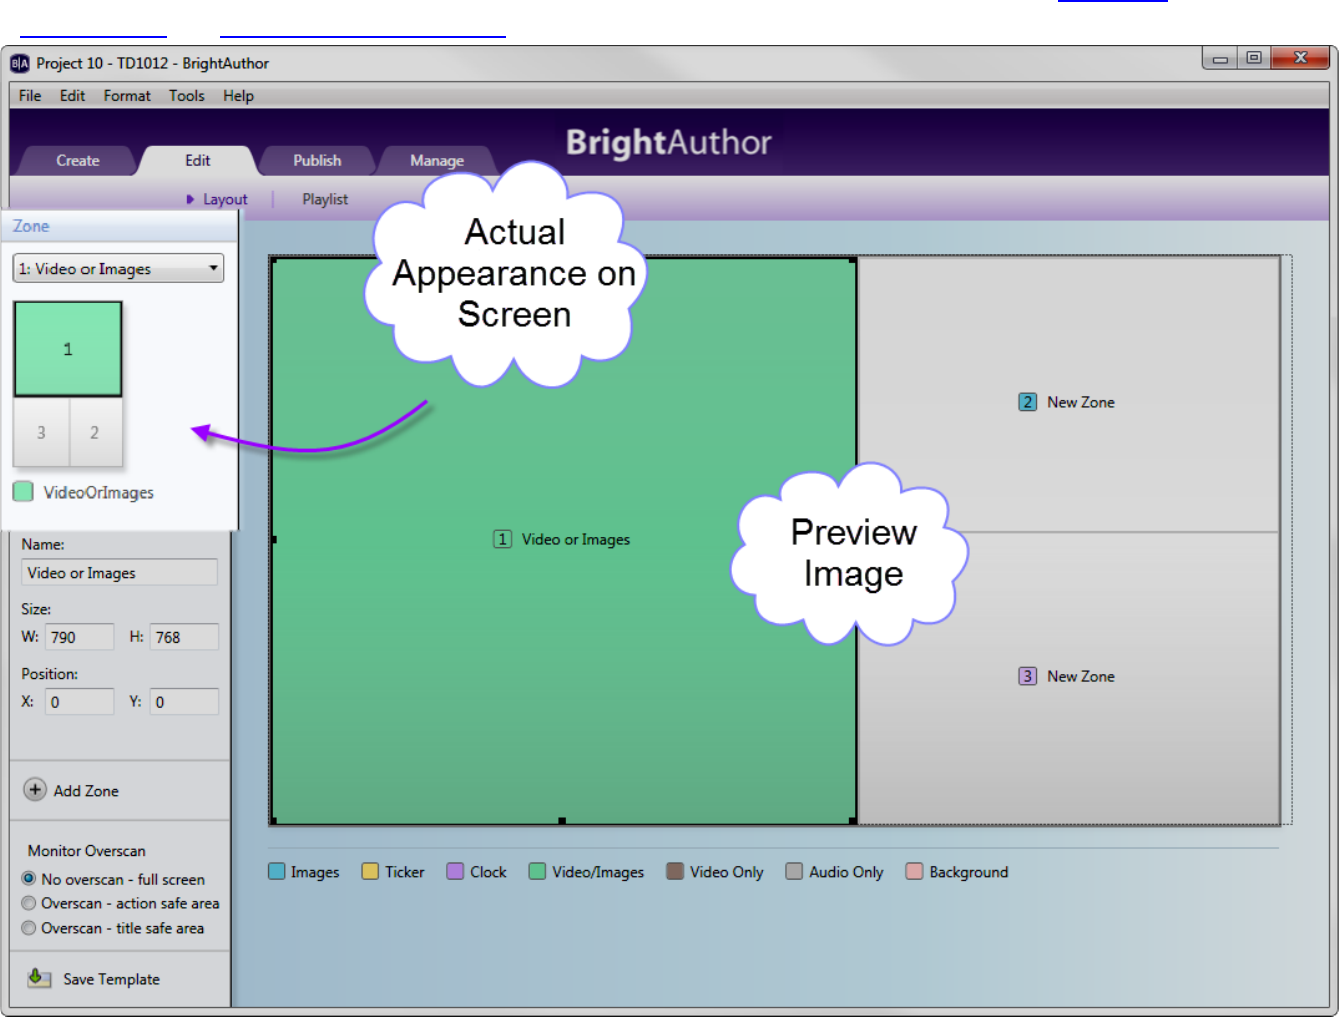Open the Edit menu in menu bar
Viewport: 1339px width, 1017px height.
72,96
